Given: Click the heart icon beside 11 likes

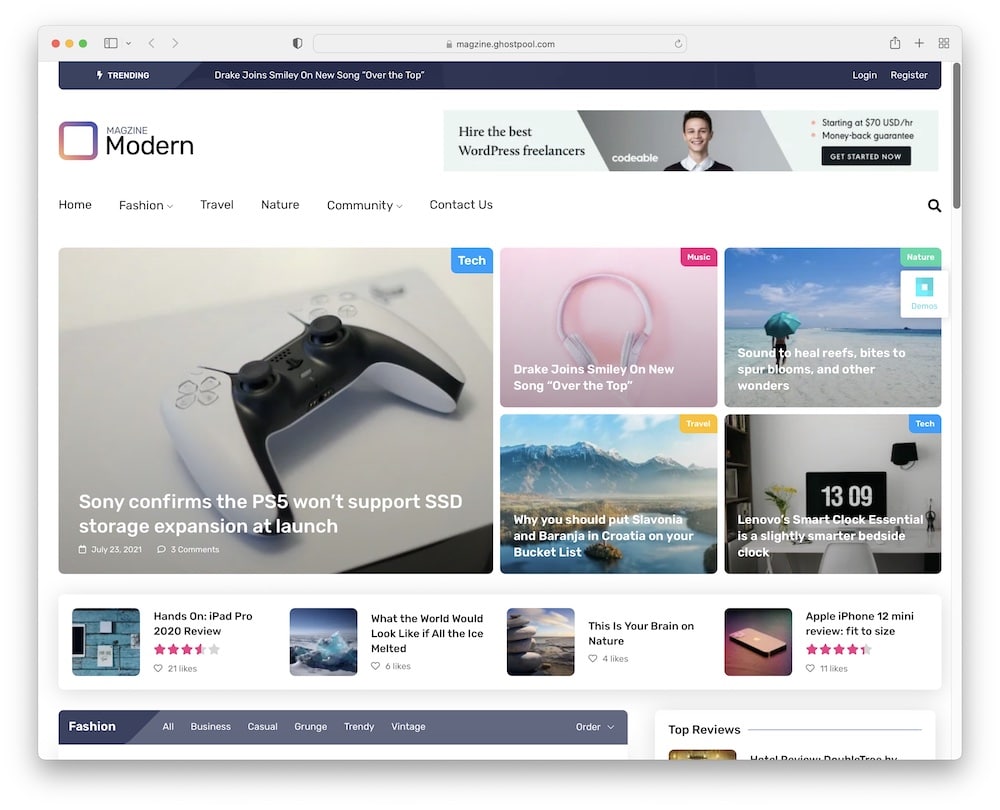Looking at the screenshot, I should coord(810,668).
